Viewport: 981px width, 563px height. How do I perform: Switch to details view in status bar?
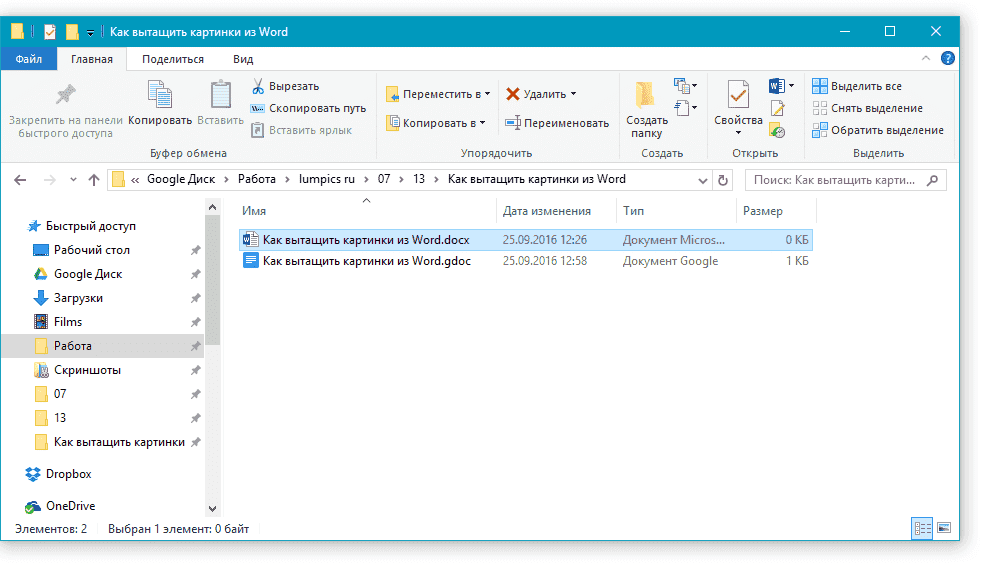tap(922, 527)
